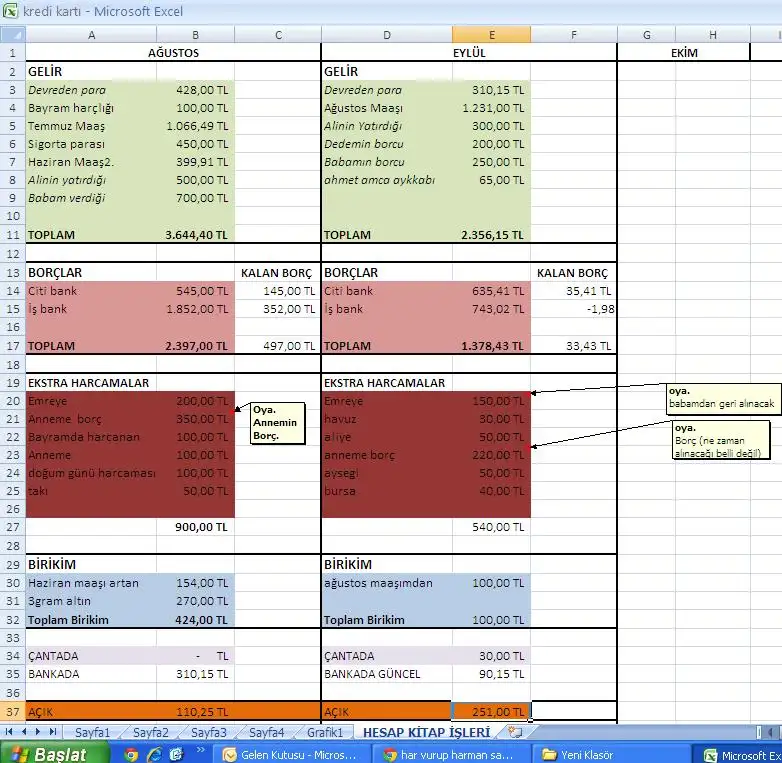Select the row 37 header
The height and width of the screenshot is (763, 782).
13,712
